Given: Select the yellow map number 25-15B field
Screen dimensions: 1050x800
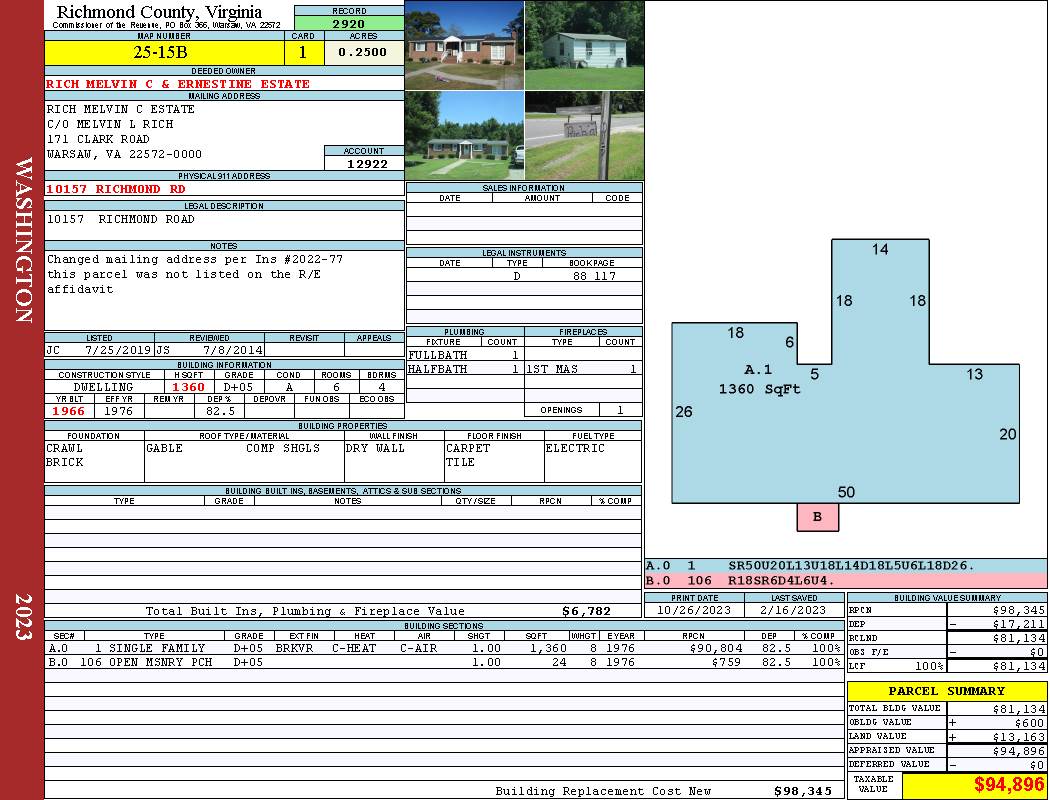Looking at the screenshot, I should pyautogui.click(x=165, y=52).
